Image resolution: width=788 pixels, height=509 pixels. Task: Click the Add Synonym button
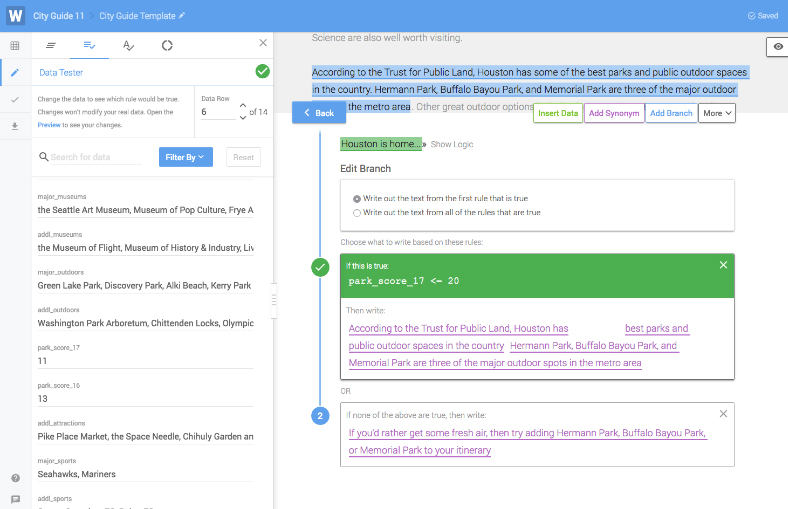coord(613,113)
